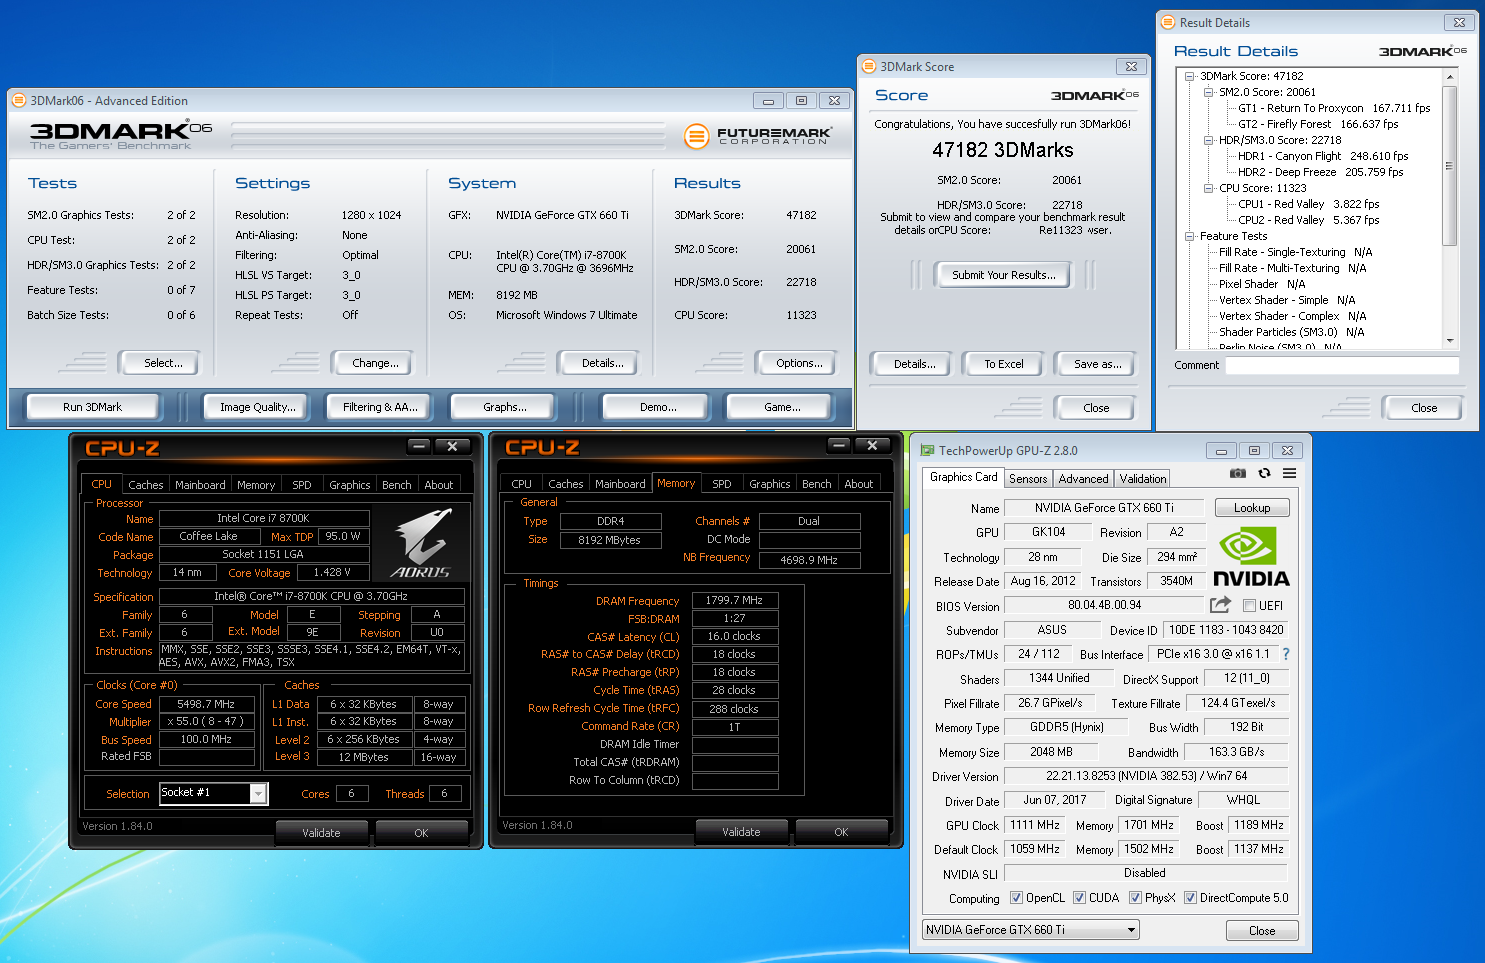Open the GPU selection dropdown in GPU-Z
Image resolution: width=1485 pixels, height=963 pixels.
pos(1031,930)
